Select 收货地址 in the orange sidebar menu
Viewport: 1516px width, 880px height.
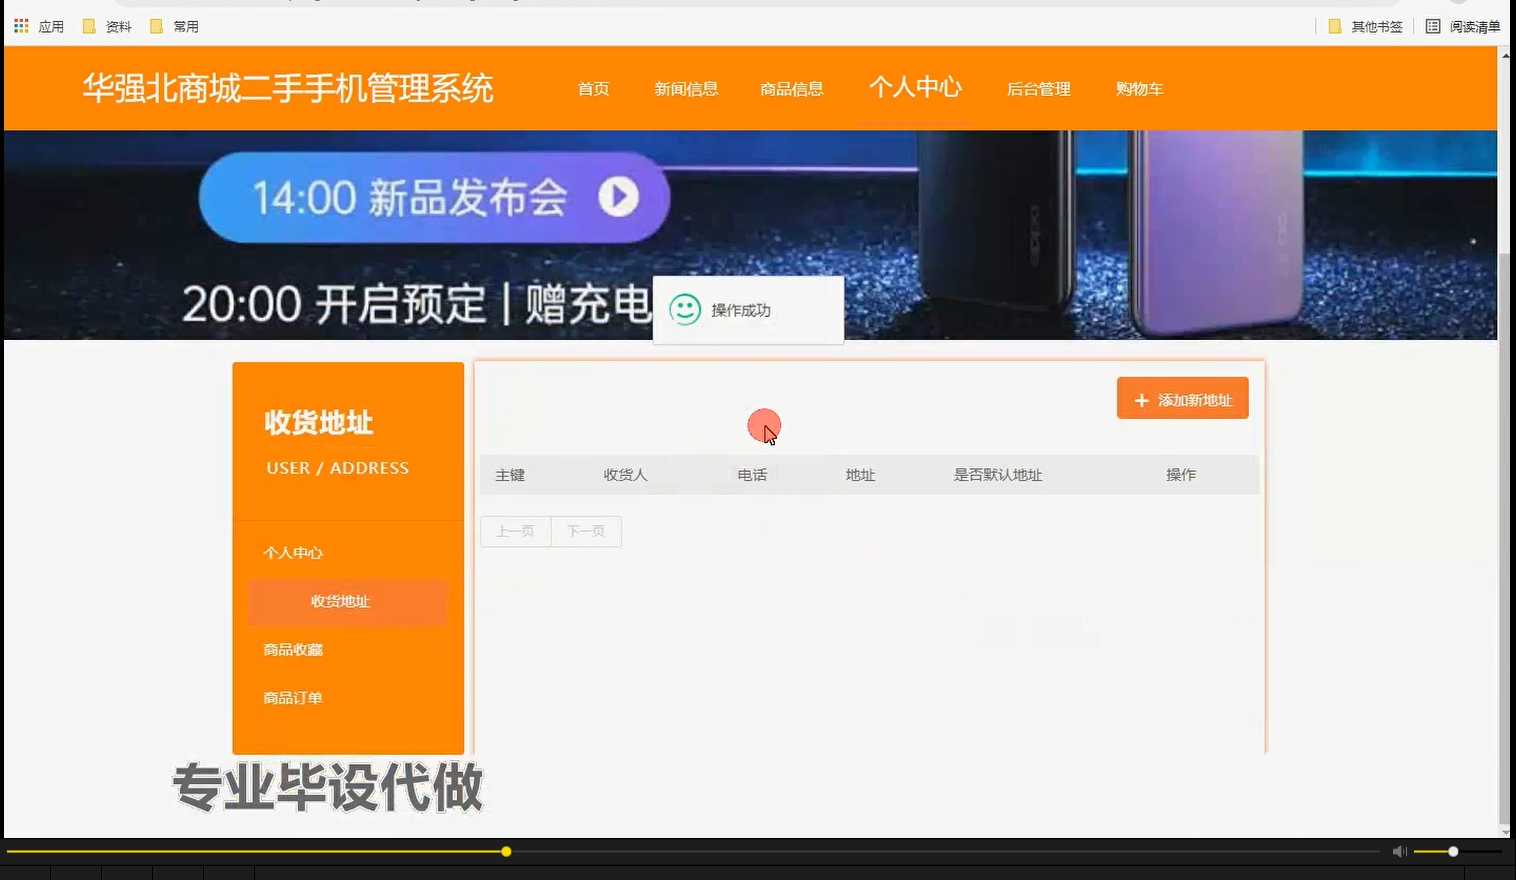pyautogui.click(x=339, y=601)
